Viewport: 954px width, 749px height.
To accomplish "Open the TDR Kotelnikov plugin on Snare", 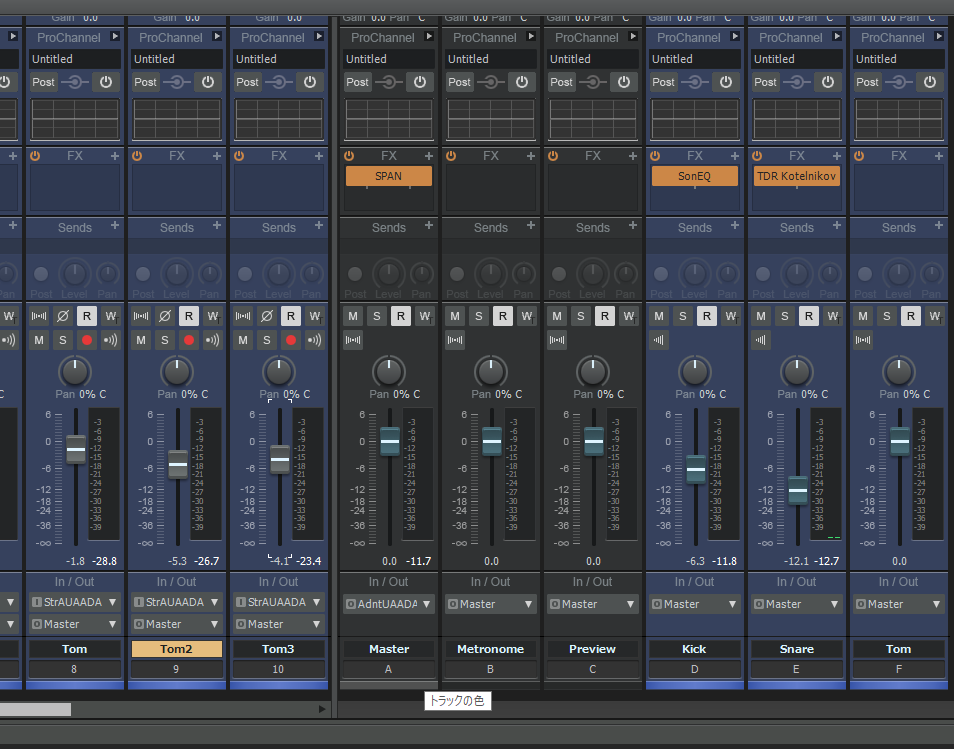I will [796, 176].
